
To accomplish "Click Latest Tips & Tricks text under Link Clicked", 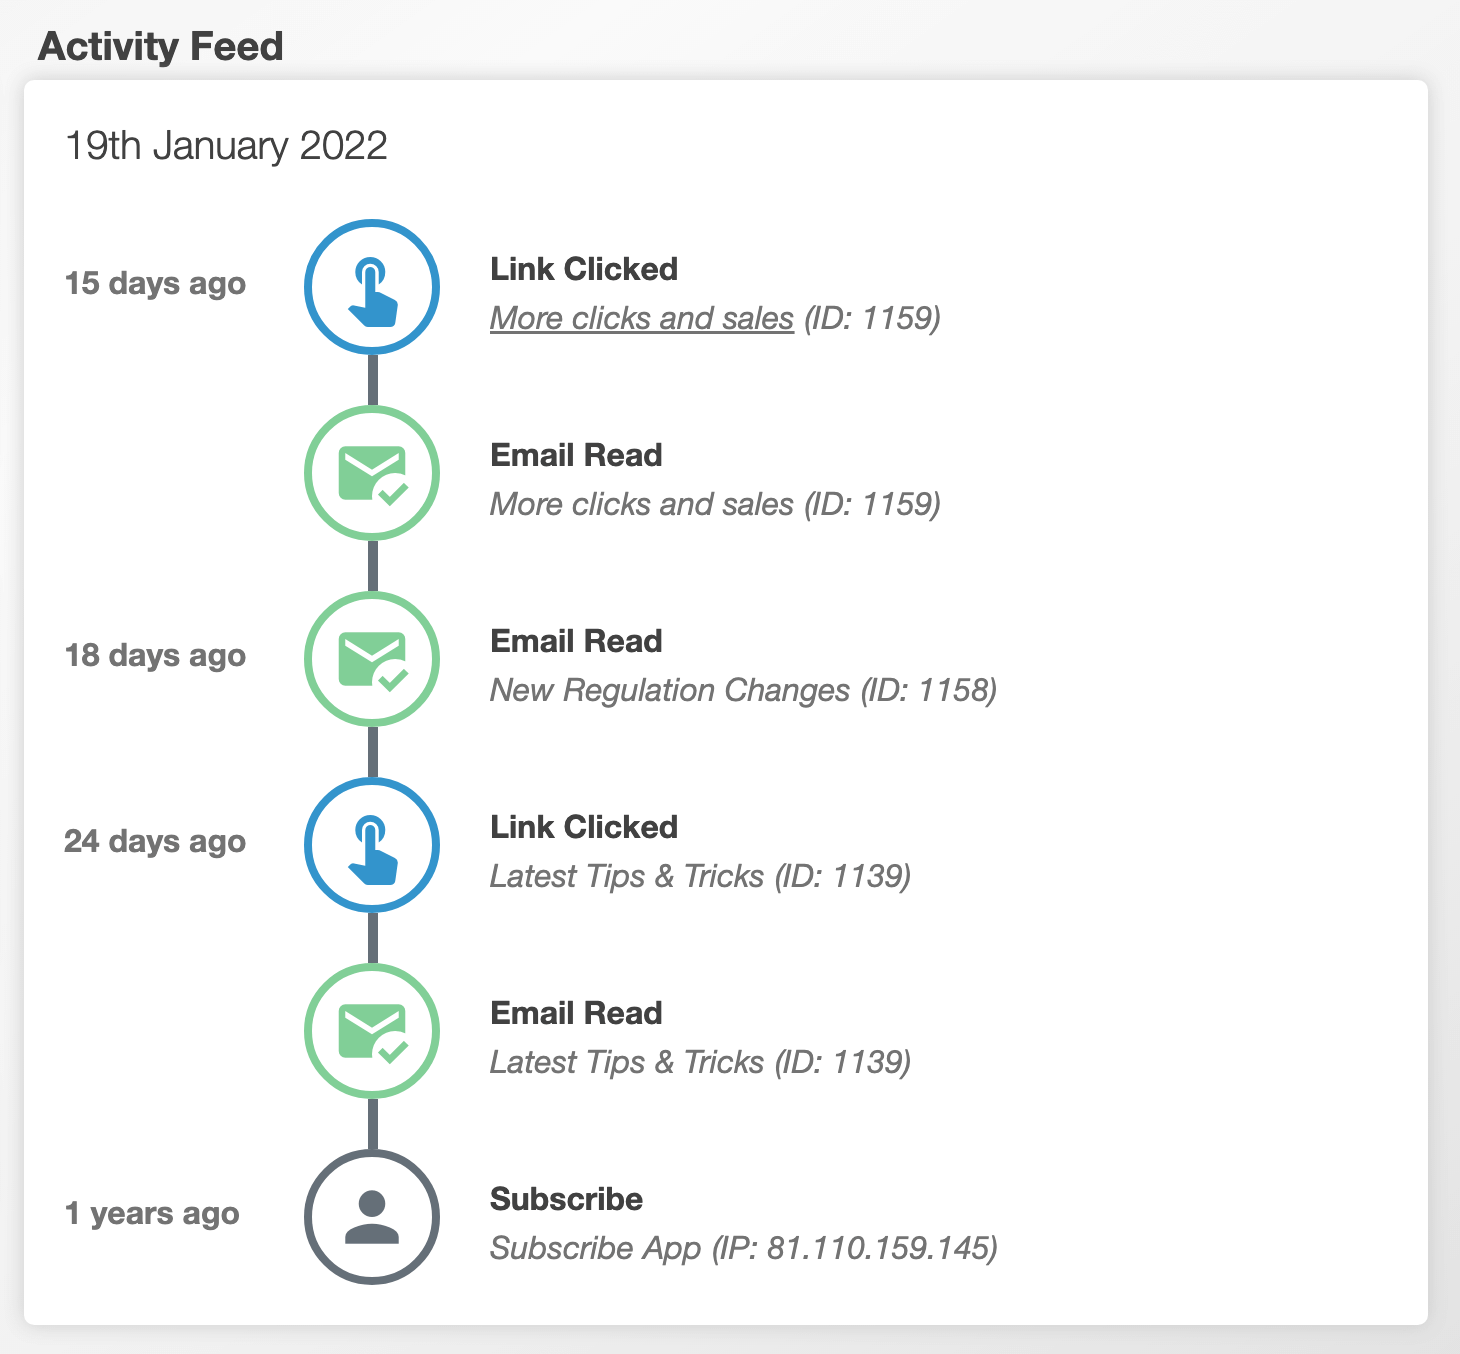I will 699,876.
